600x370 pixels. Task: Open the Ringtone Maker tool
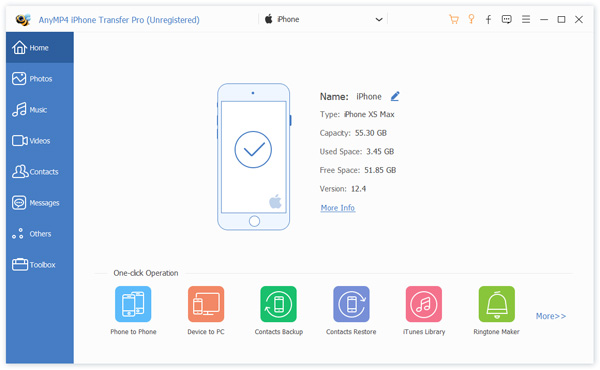click(x=497, y=311)
